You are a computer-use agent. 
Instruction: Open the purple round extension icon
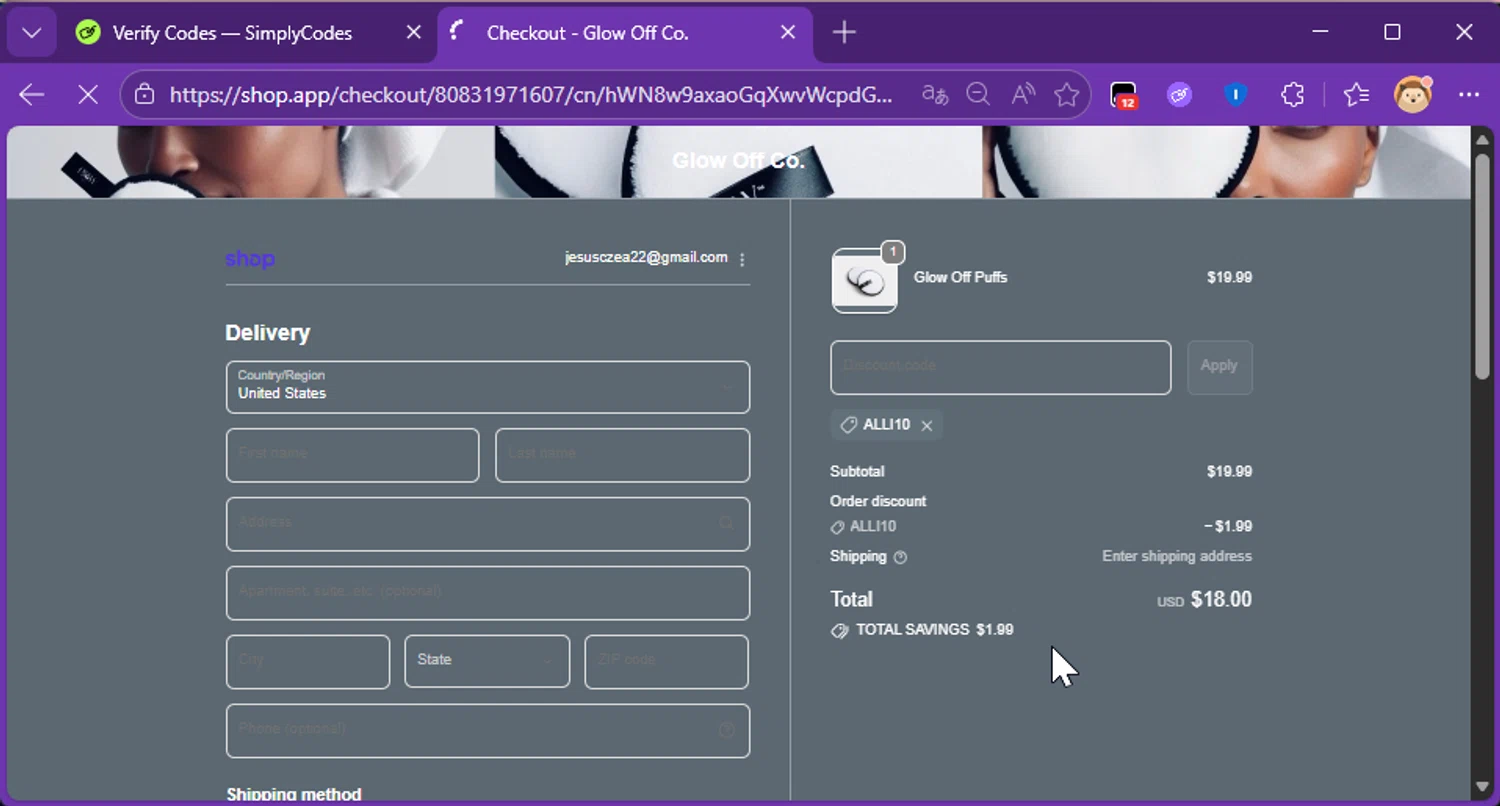[x=1180, y=95]
